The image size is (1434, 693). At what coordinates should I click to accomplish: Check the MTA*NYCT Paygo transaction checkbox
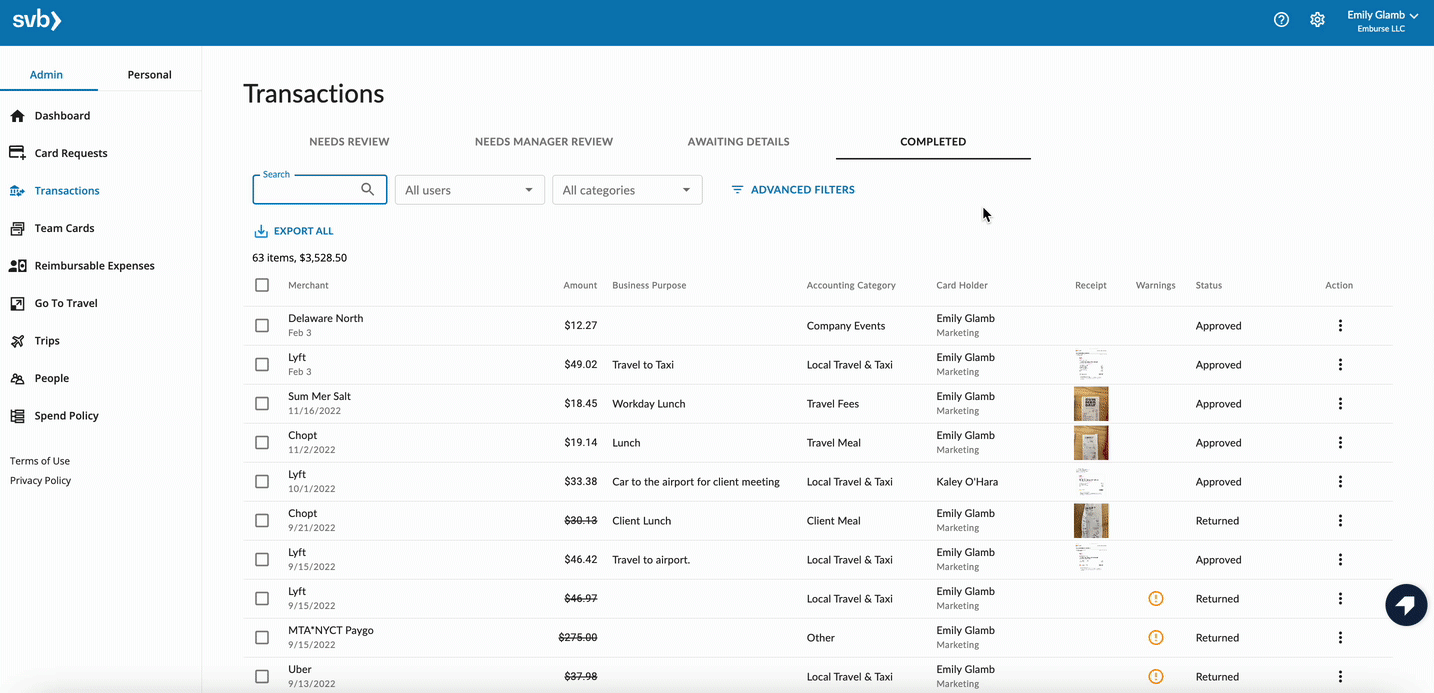click(x=262, y=638)
